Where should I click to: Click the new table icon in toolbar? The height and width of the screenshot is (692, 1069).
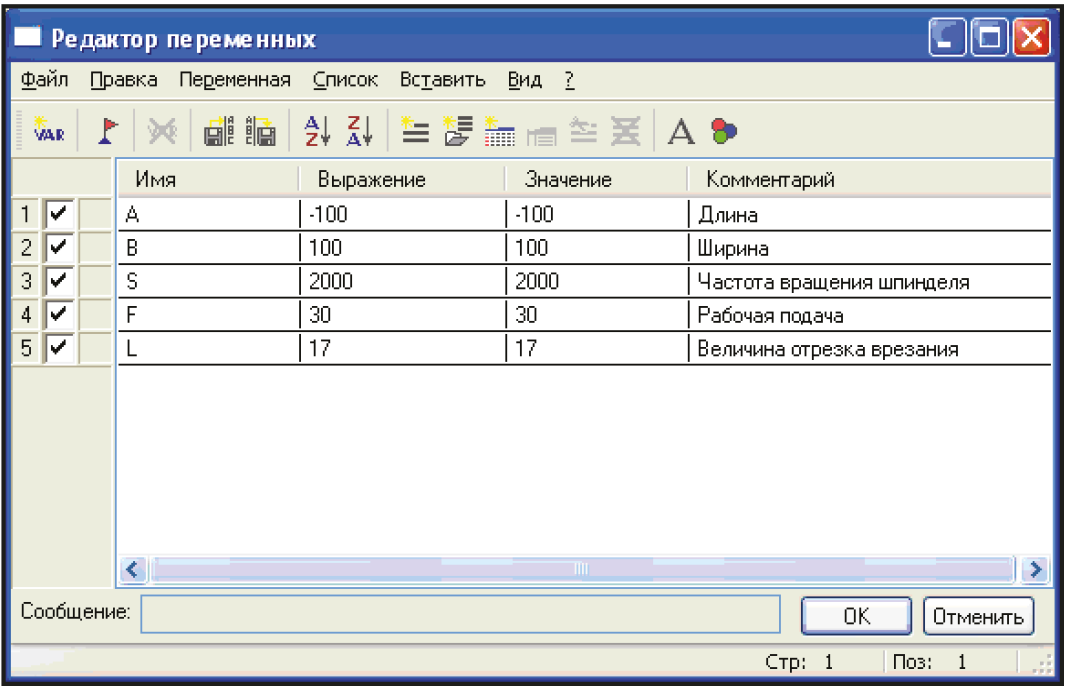coord(499,131)
